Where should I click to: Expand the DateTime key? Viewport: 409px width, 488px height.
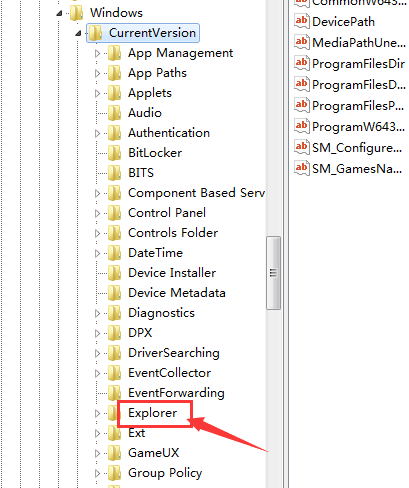point(97,253)
